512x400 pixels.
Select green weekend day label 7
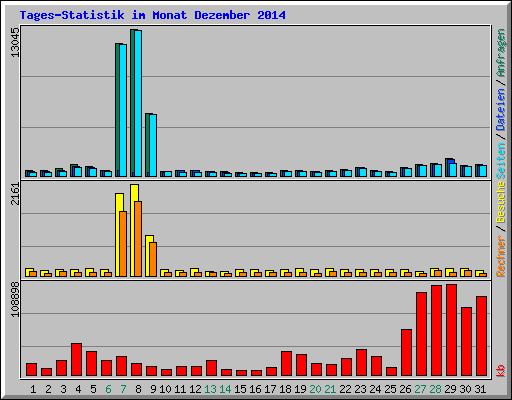pos(123,389)
